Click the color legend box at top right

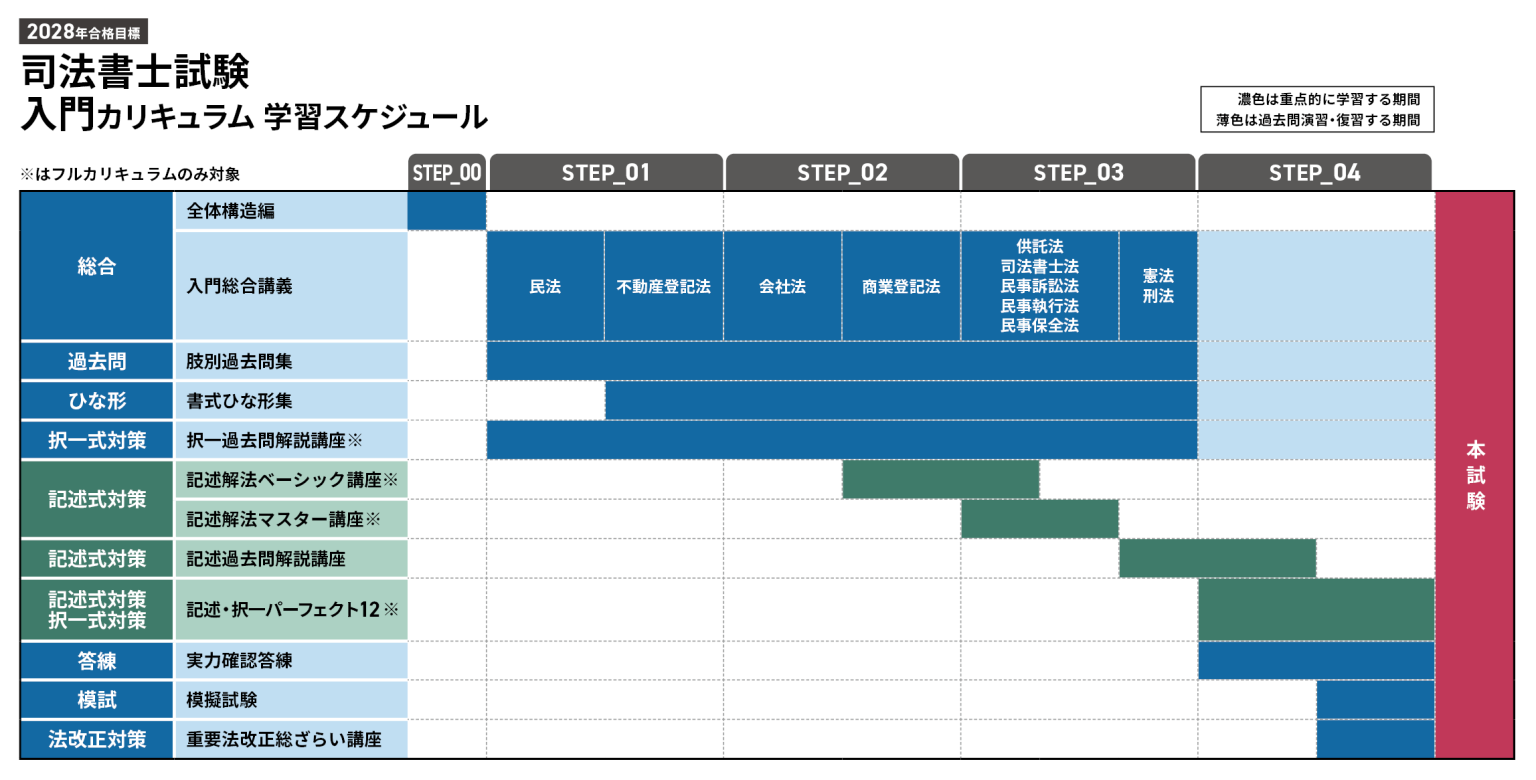tap(1317, 110)
